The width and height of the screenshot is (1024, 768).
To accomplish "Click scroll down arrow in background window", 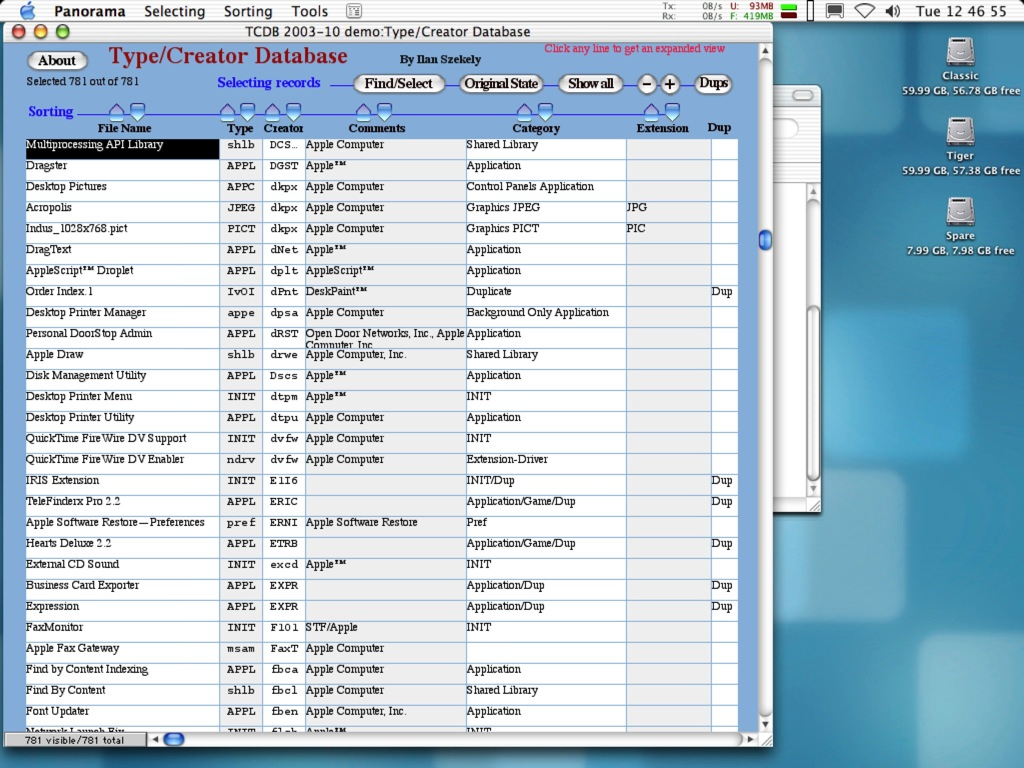I will click(x=813, y=488).
